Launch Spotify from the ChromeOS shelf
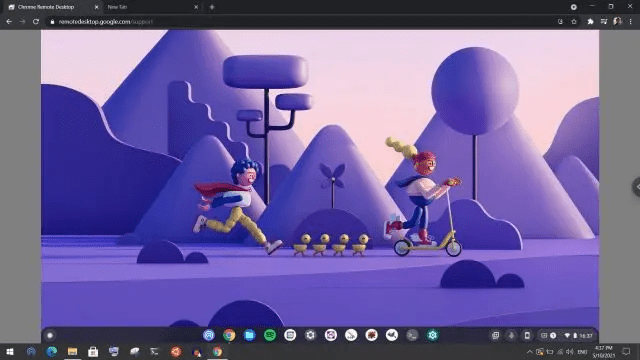Viewport: 640px width, 360px height. (270, 335)
